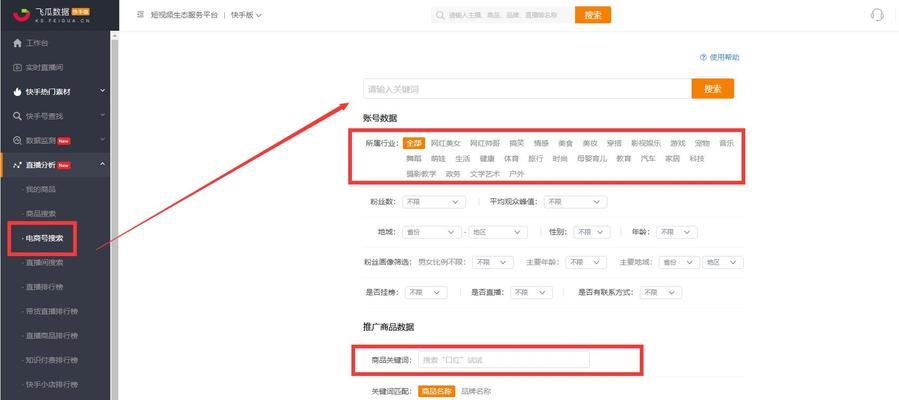This screenshot has width=899, height=400.
Task: Open 直播间搜索 sidebar item
Action: point(44,262)
